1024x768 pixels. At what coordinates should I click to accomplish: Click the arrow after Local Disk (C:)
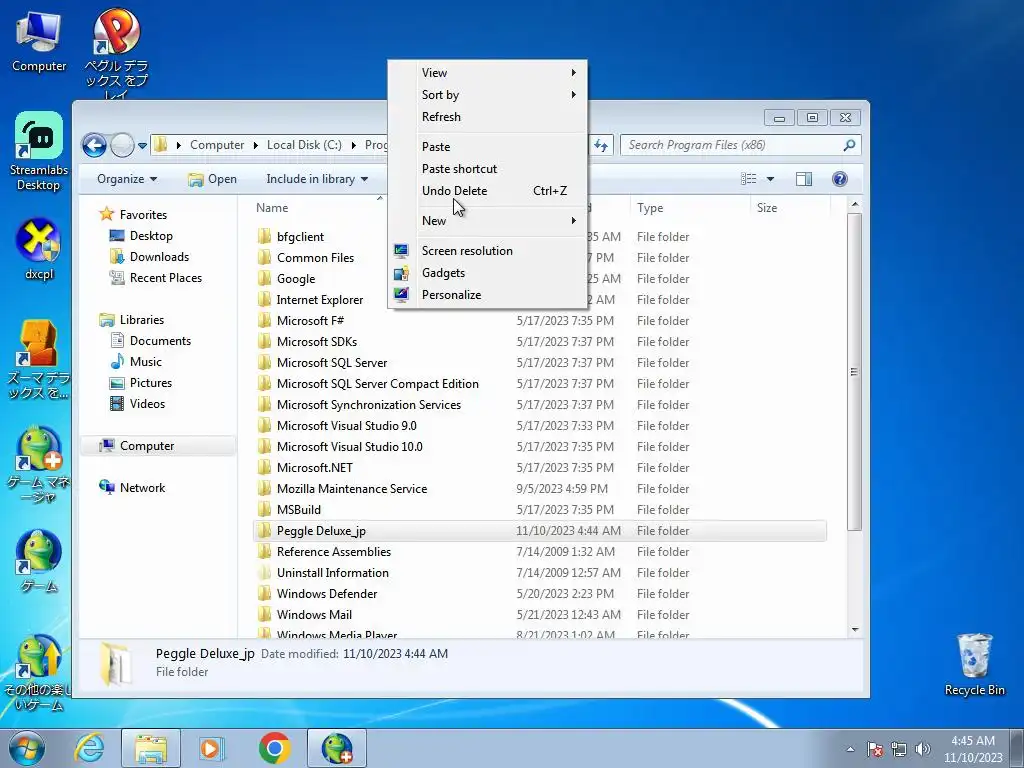pyautogui.click(x=353, y=145)
